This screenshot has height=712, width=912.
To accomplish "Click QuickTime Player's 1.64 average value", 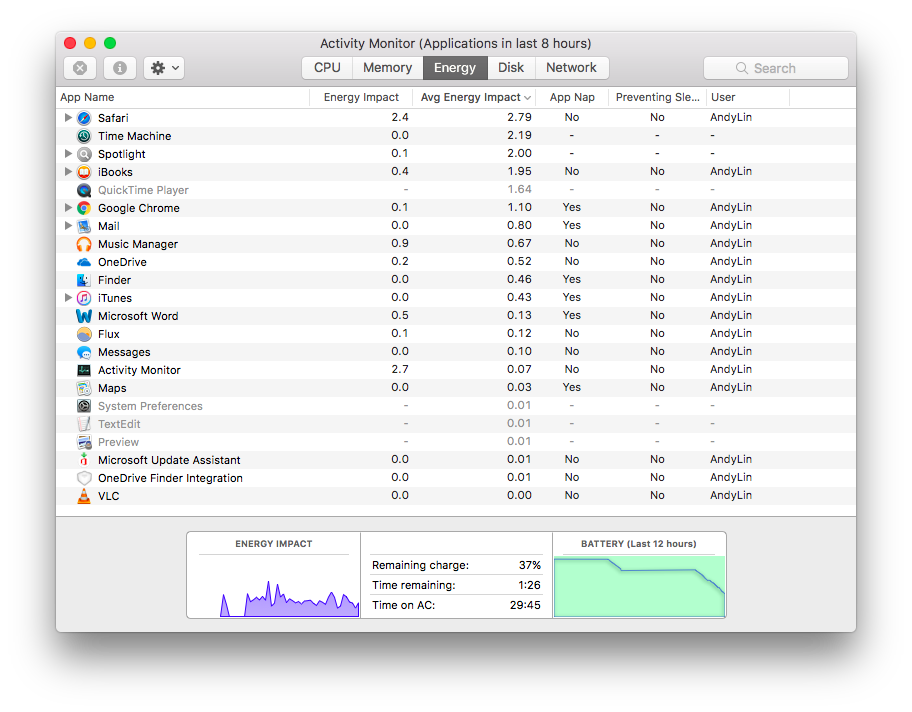I will point(519,190).
